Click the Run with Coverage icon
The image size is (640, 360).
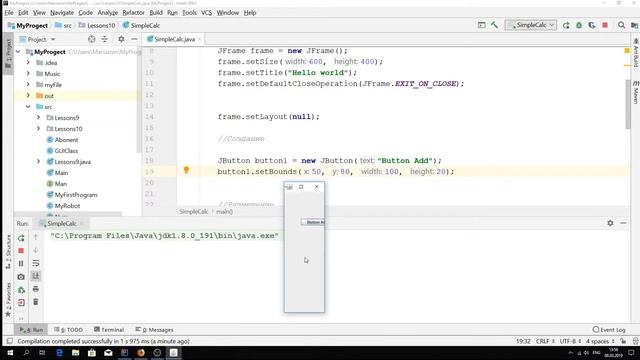(592, 25)
